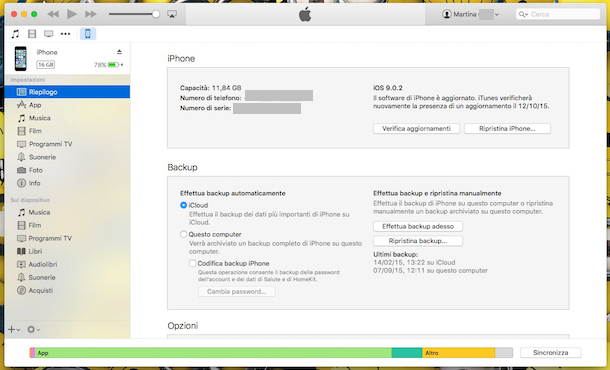The height and width of the screenshot is (370, 610).
Task: Click the yellow Altro storage segment
Action: (x=458, y=353)
